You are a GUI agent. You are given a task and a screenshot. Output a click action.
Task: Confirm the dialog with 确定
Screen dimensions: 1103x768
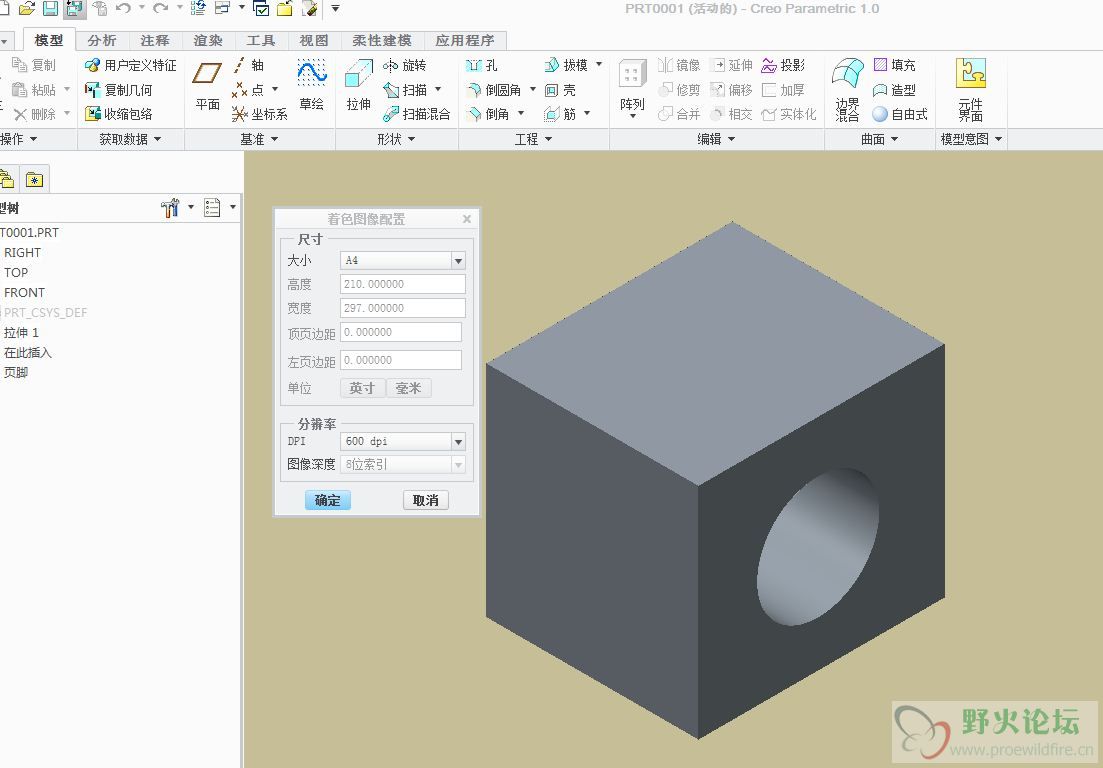coord(328,500)
